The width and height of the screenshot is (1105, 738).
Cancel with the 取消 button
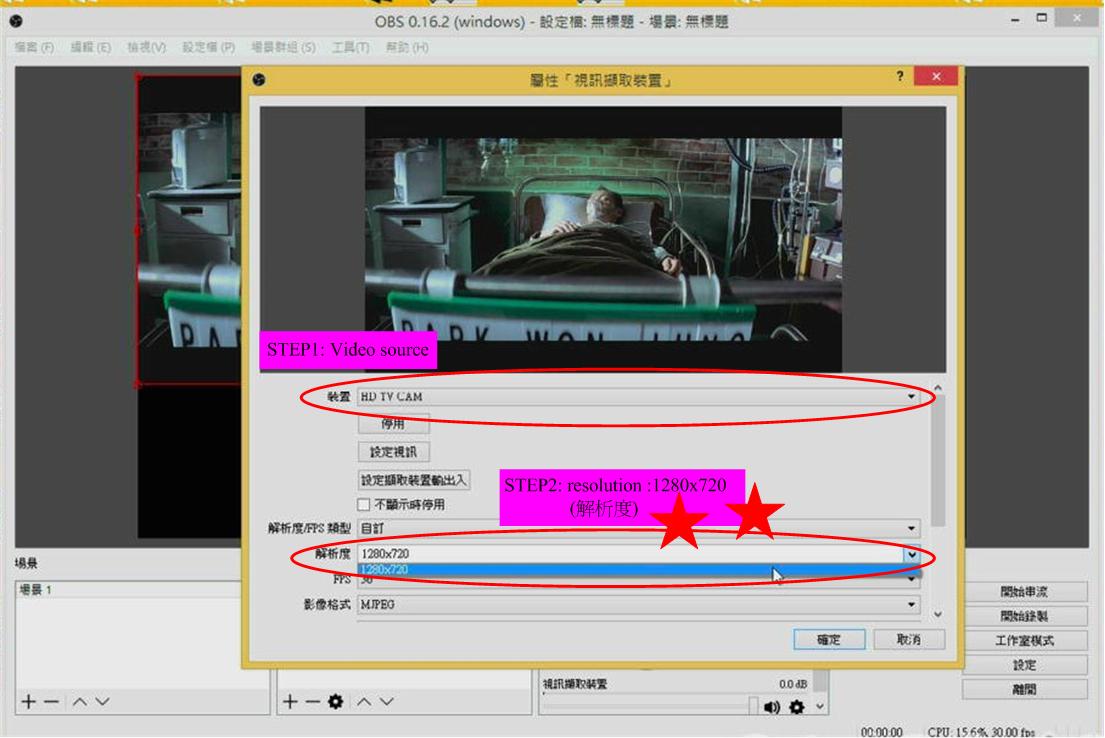(909, 640)
